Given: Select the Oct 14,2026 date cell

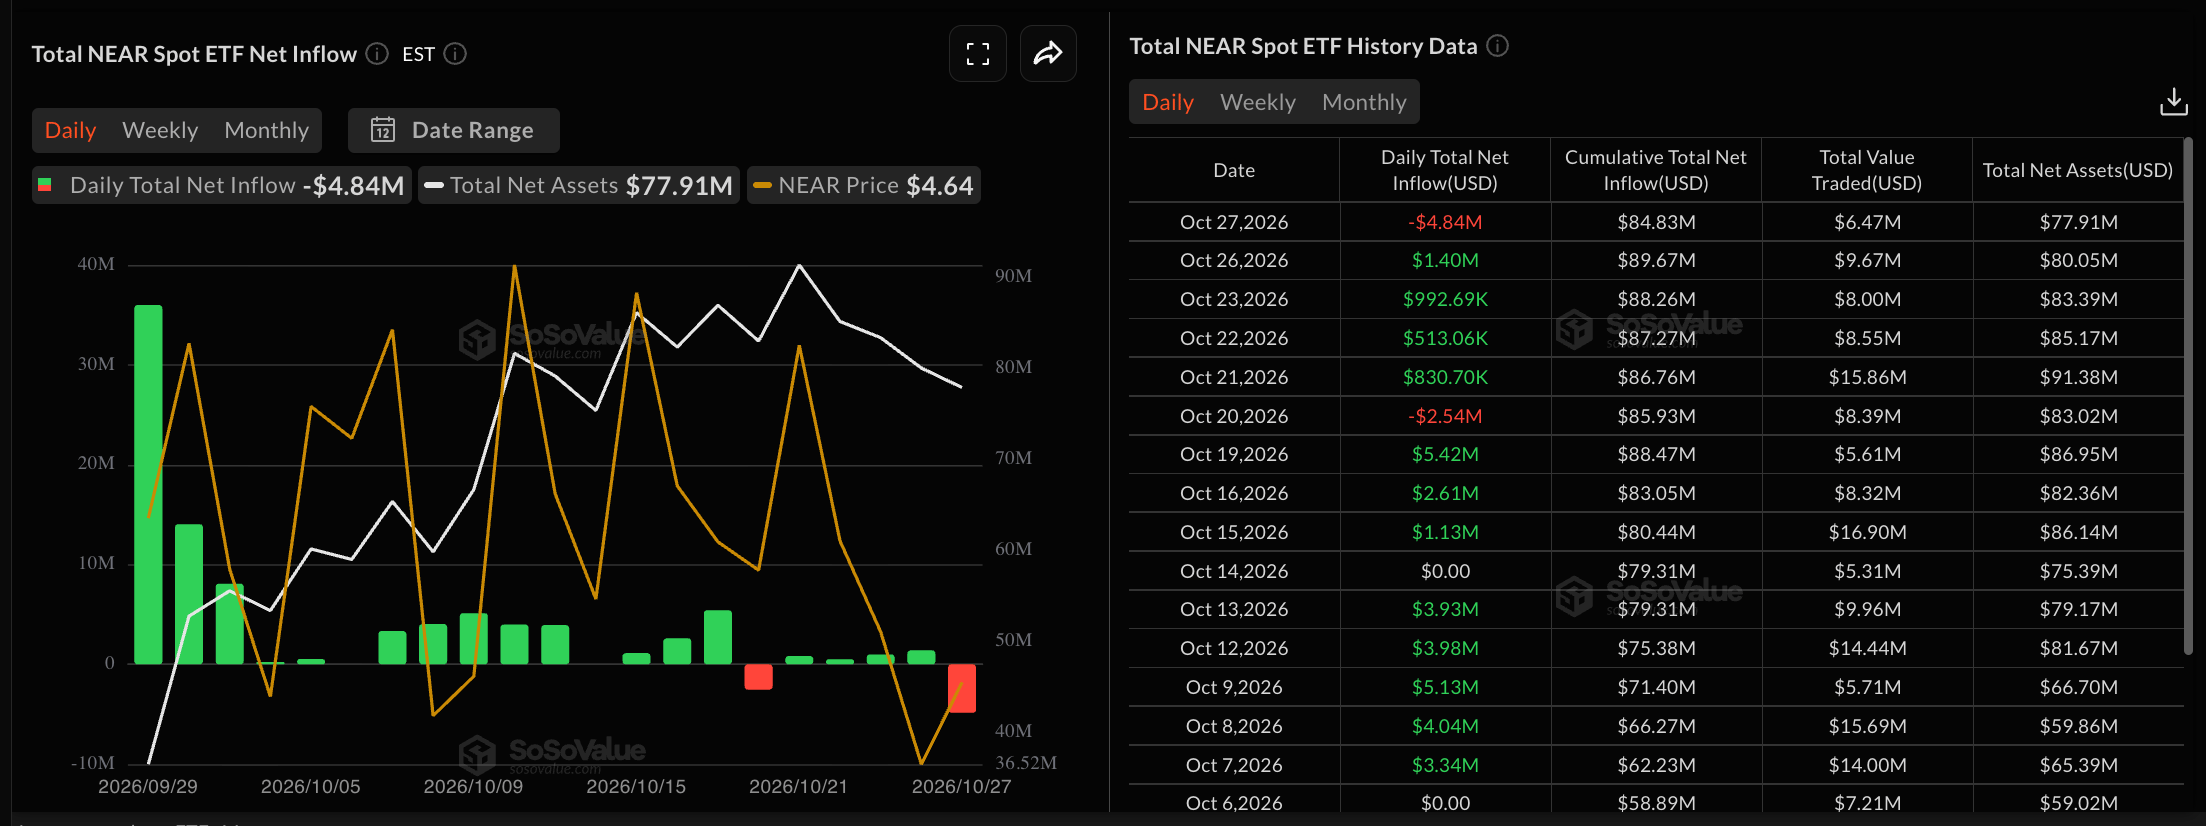Looking at the screenshot, I should pyautogui.click(x=1234, y=571).
